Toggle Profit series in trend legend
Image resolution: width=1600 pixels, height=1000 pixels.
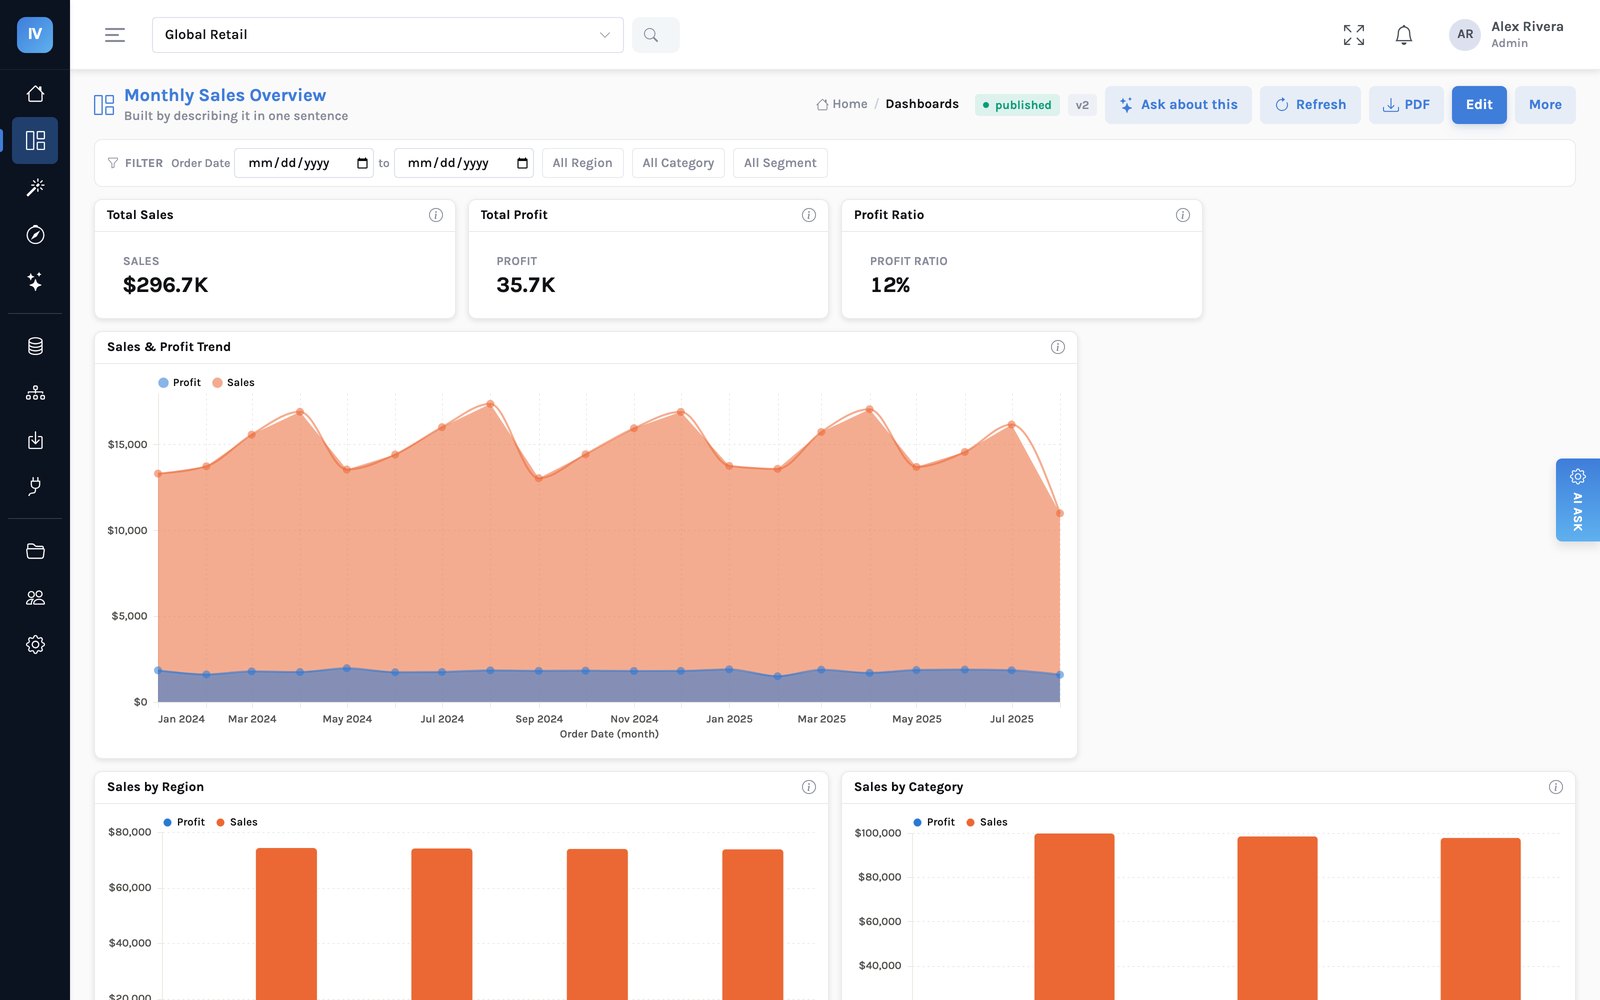[x=180, y=383]
